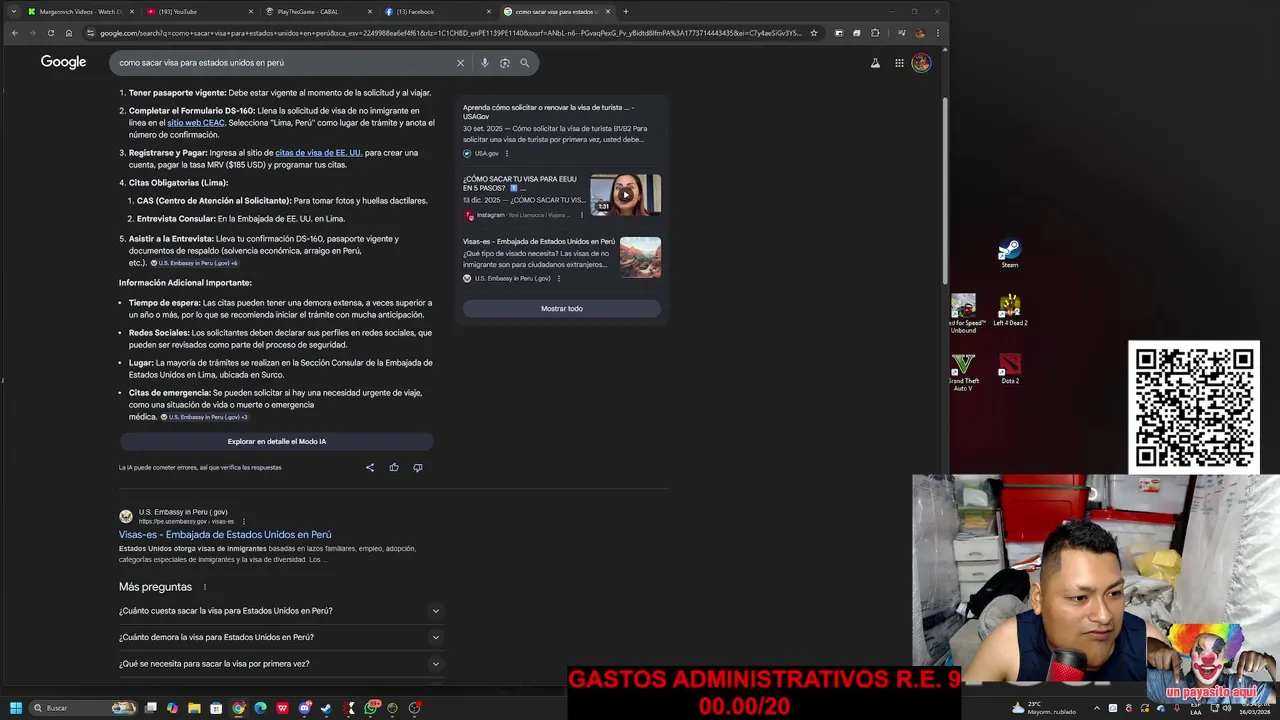Image resolution: width=1280 pixels, height=720 pixels.
Task: Open 'citas de visa de EE. UU.' link
Action: coord(319,153)
